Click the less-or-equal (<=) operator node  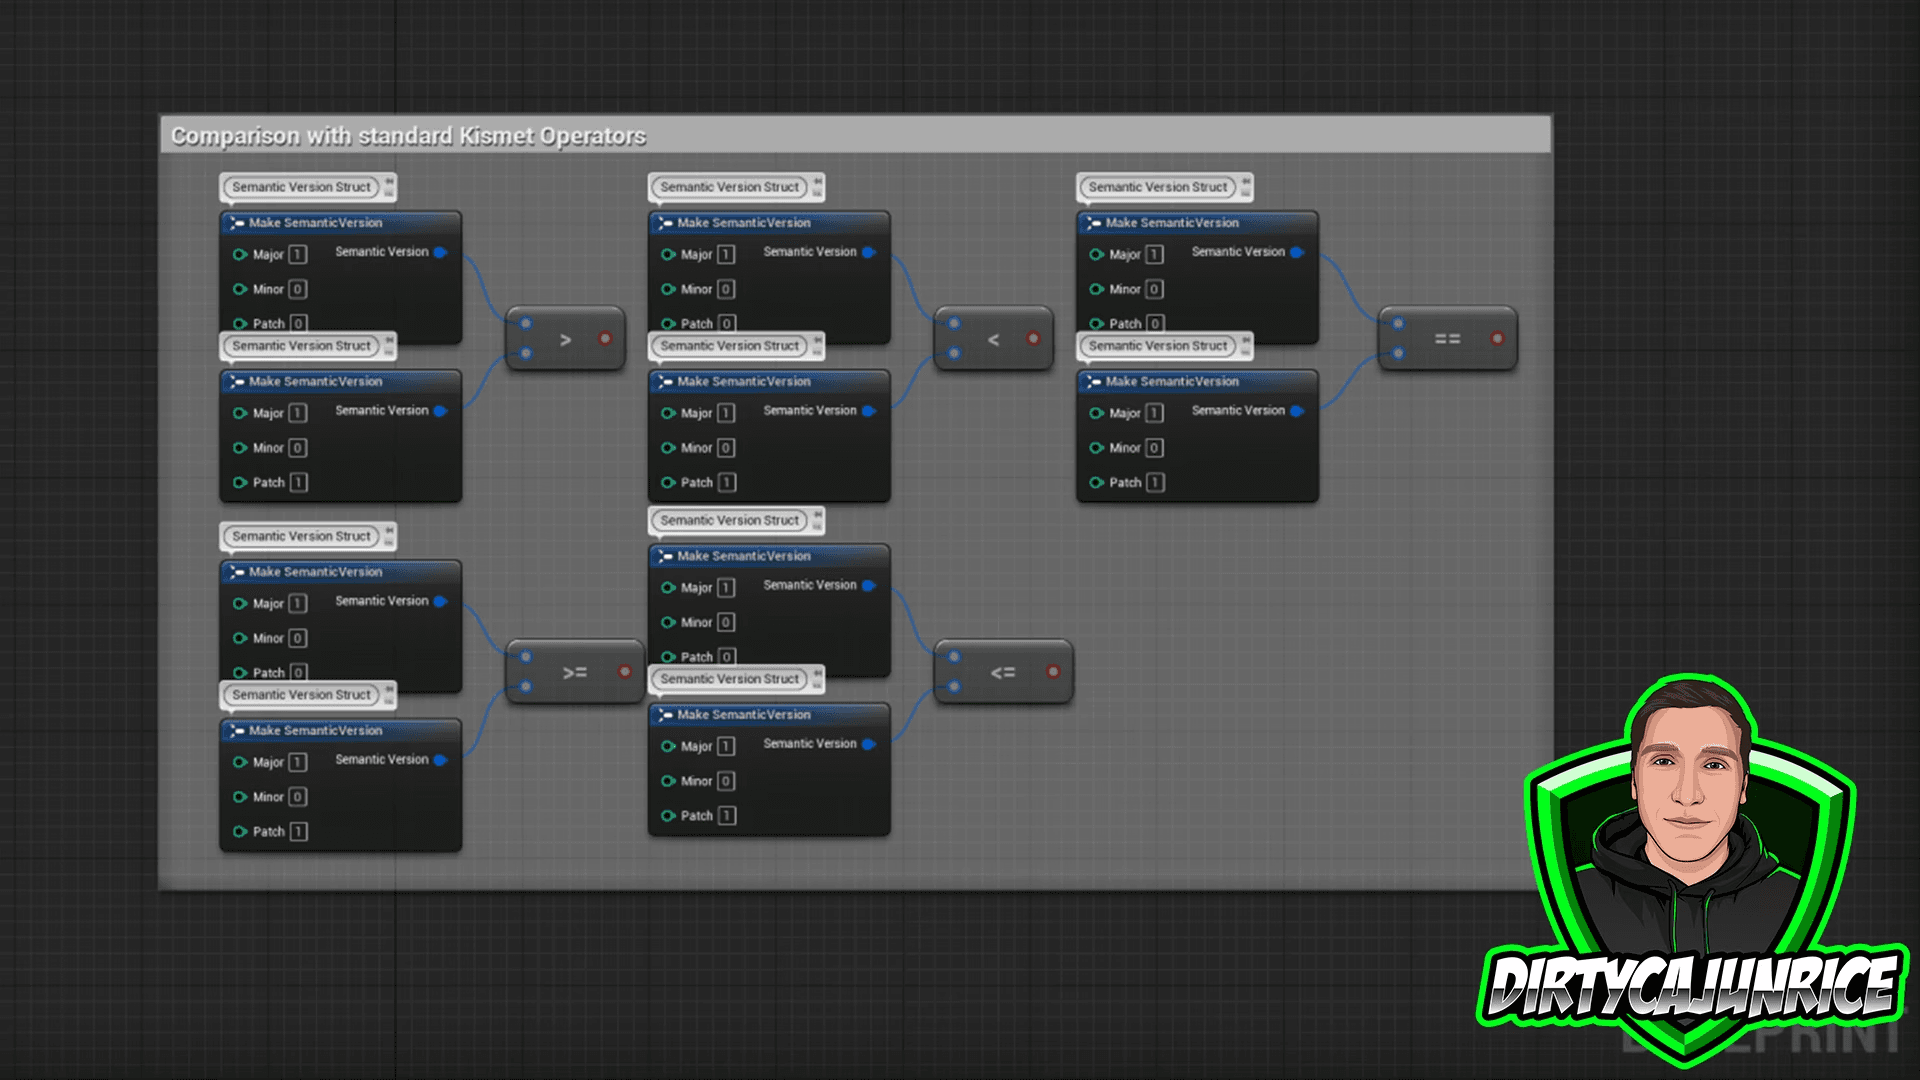point(1002,673)
